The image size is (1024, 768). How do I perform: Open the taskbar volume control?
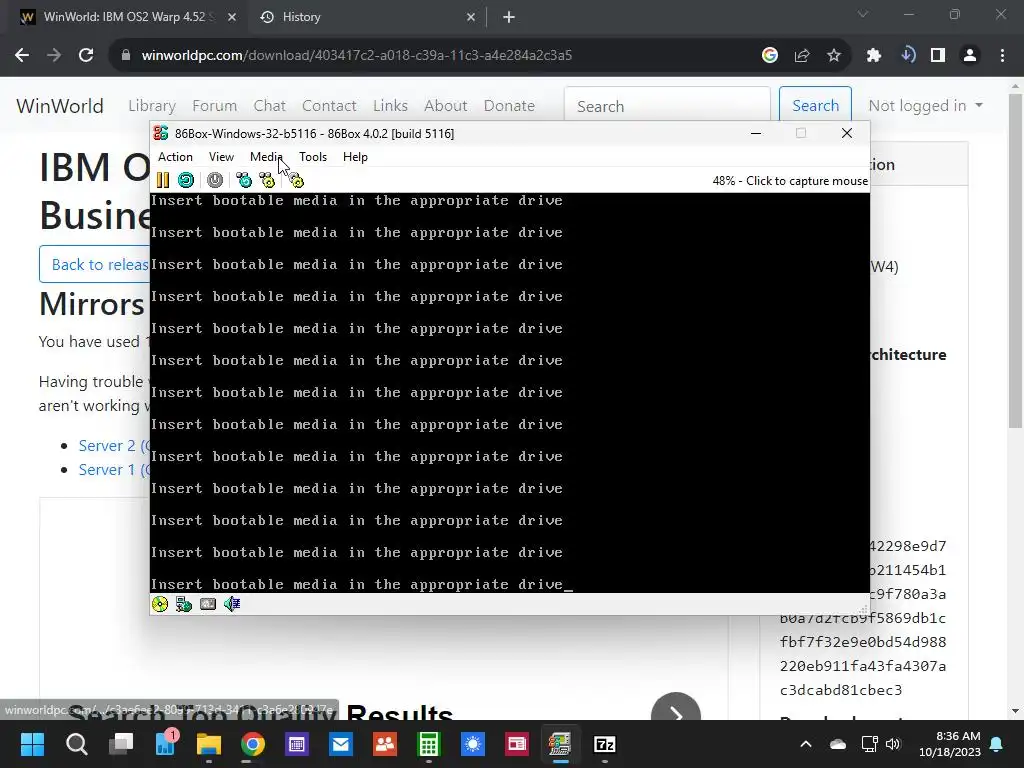[x=893, y=744]
